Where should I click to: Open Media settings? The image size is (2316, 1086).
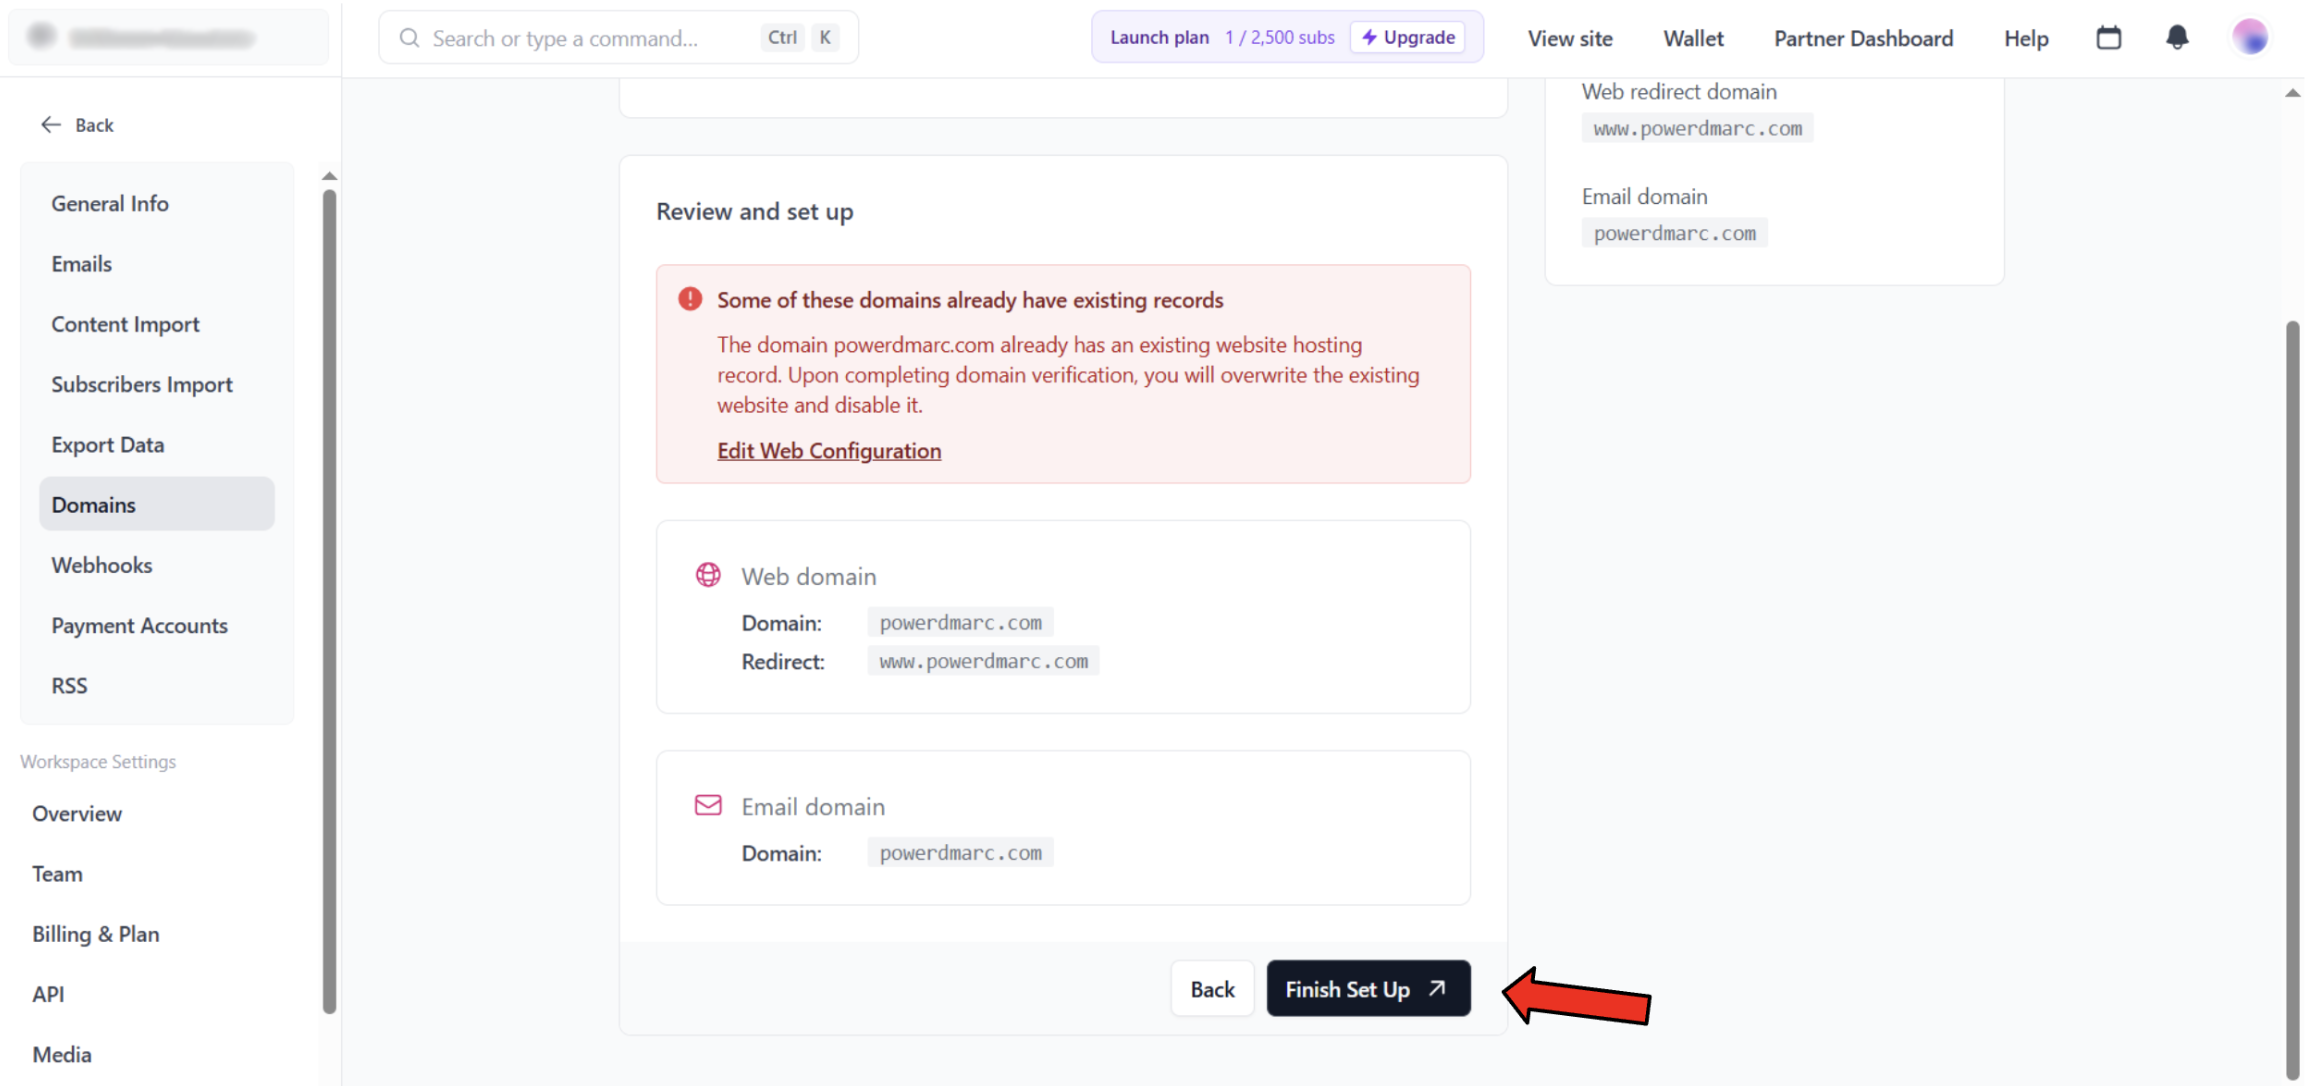tap(62, 1054)
